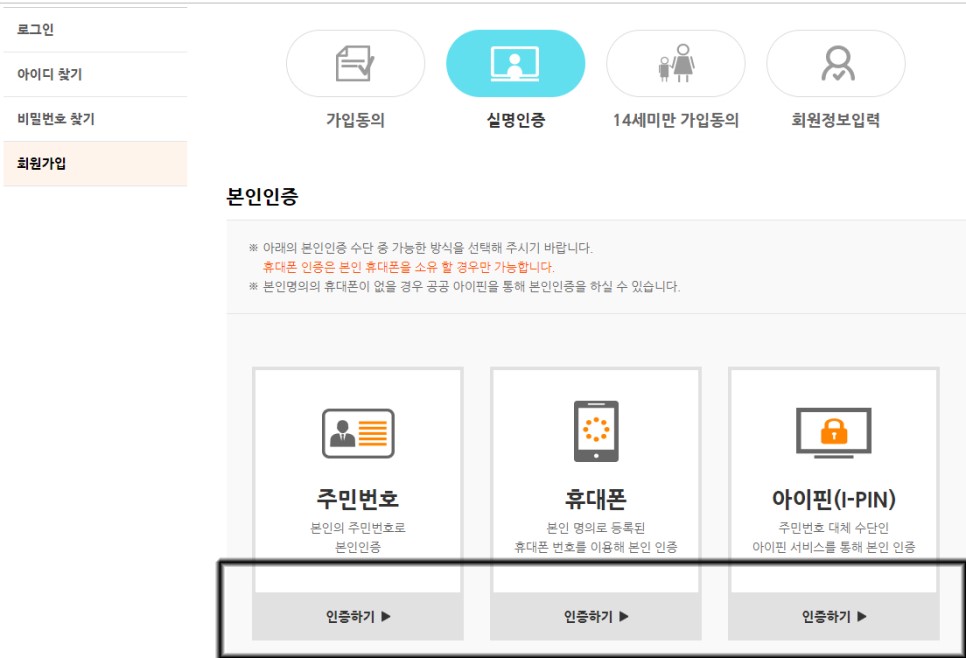Viewport: 966px width, 658px height.
Task: Click the 실명인증 step label
Action: coord(516,120)
